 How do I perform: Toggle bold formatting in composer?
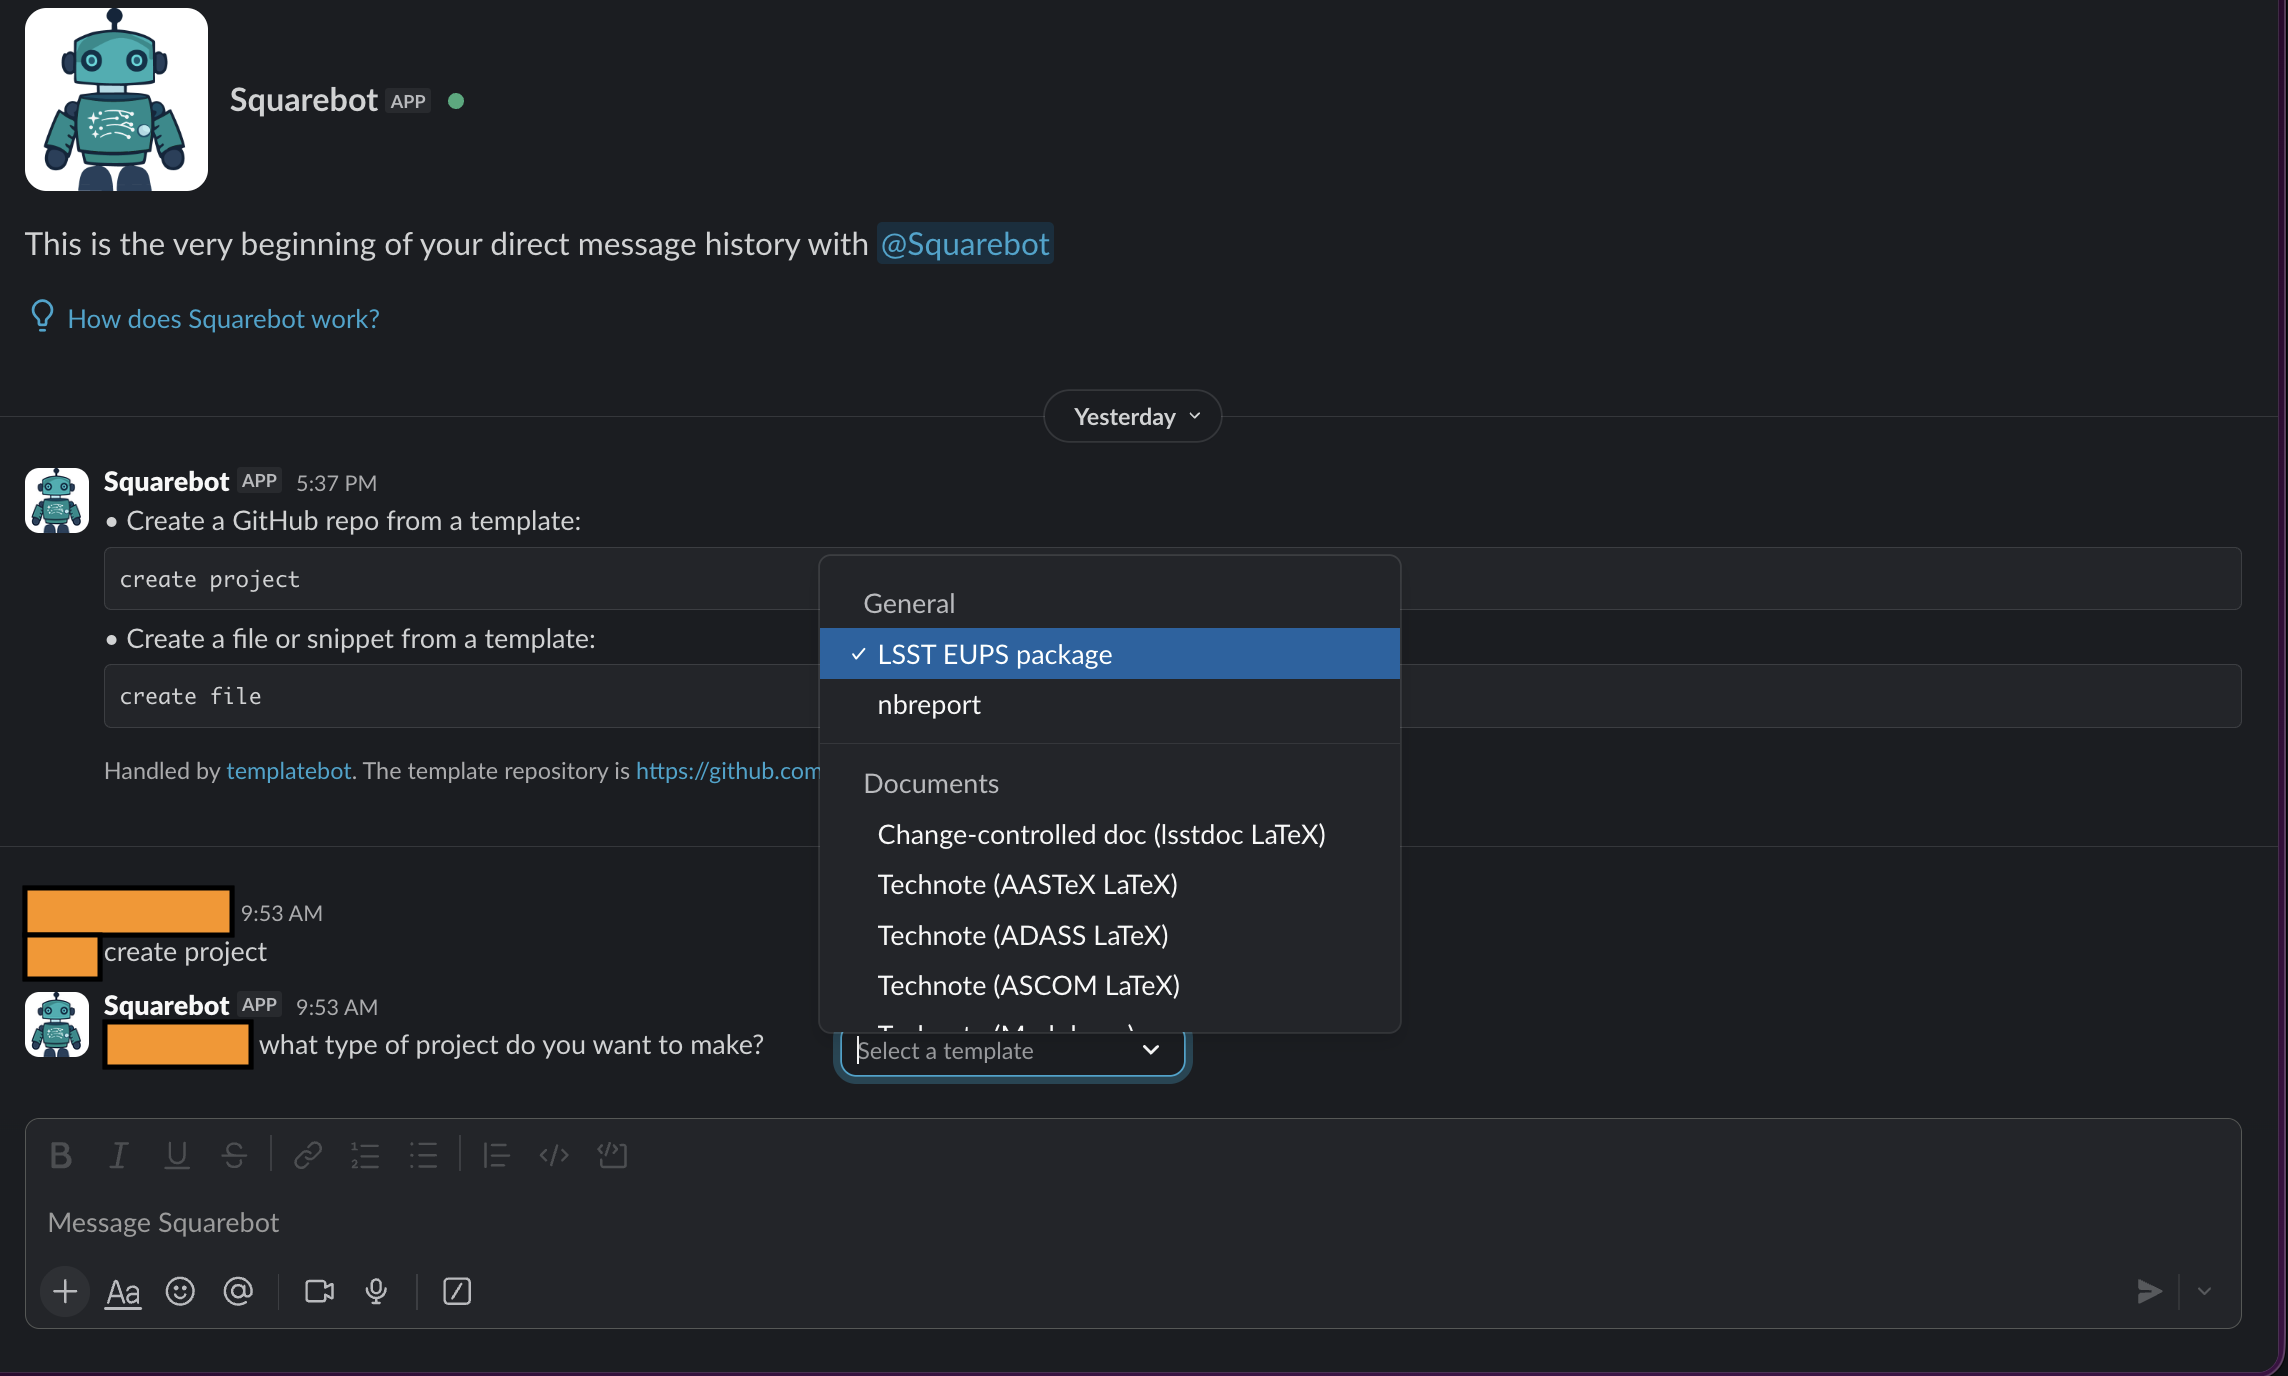pyautogui.click(x=61, y=1155)
